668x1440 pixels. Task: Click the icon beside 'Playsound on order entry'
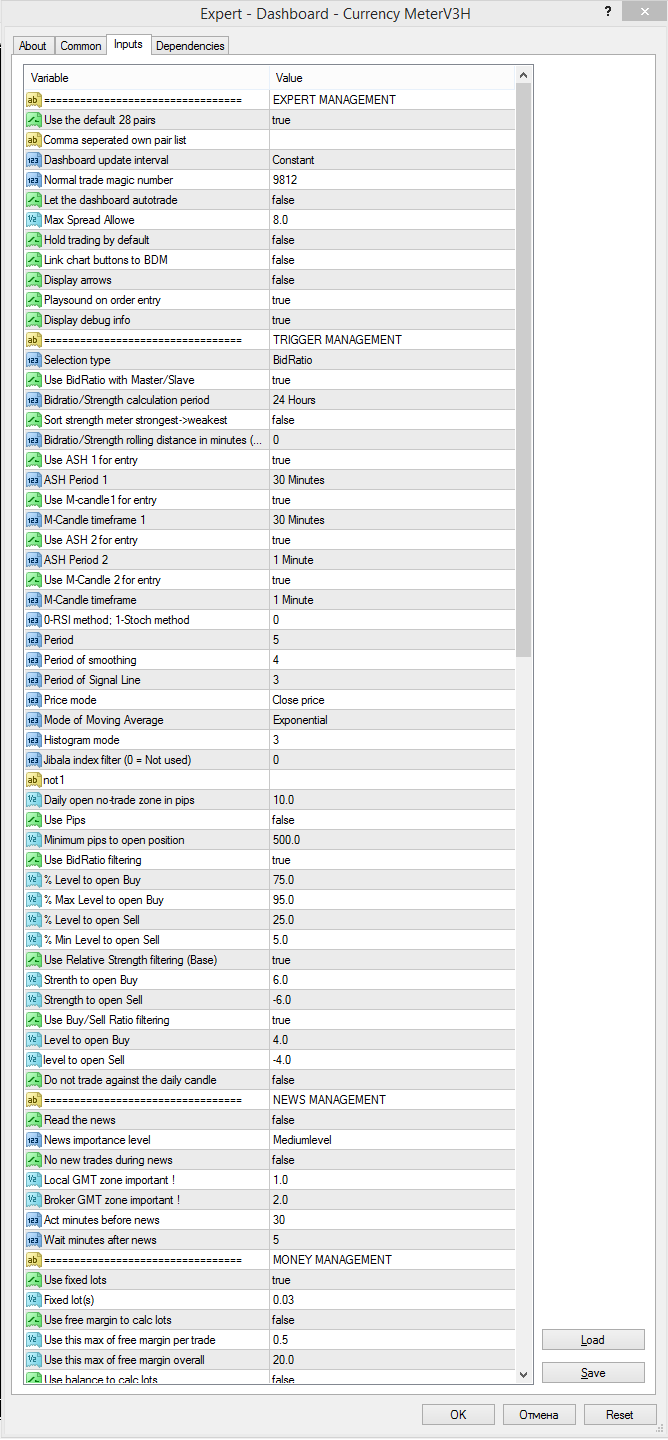click(33, 300)
